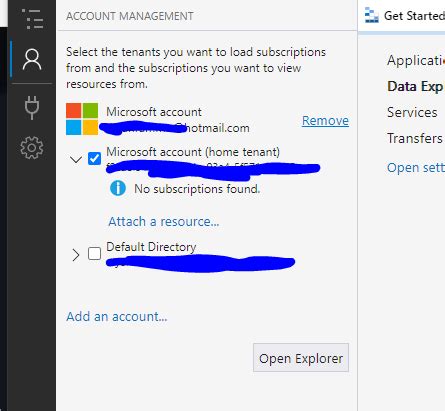Click the Microsoft logo next to the account

pos(82,119)
